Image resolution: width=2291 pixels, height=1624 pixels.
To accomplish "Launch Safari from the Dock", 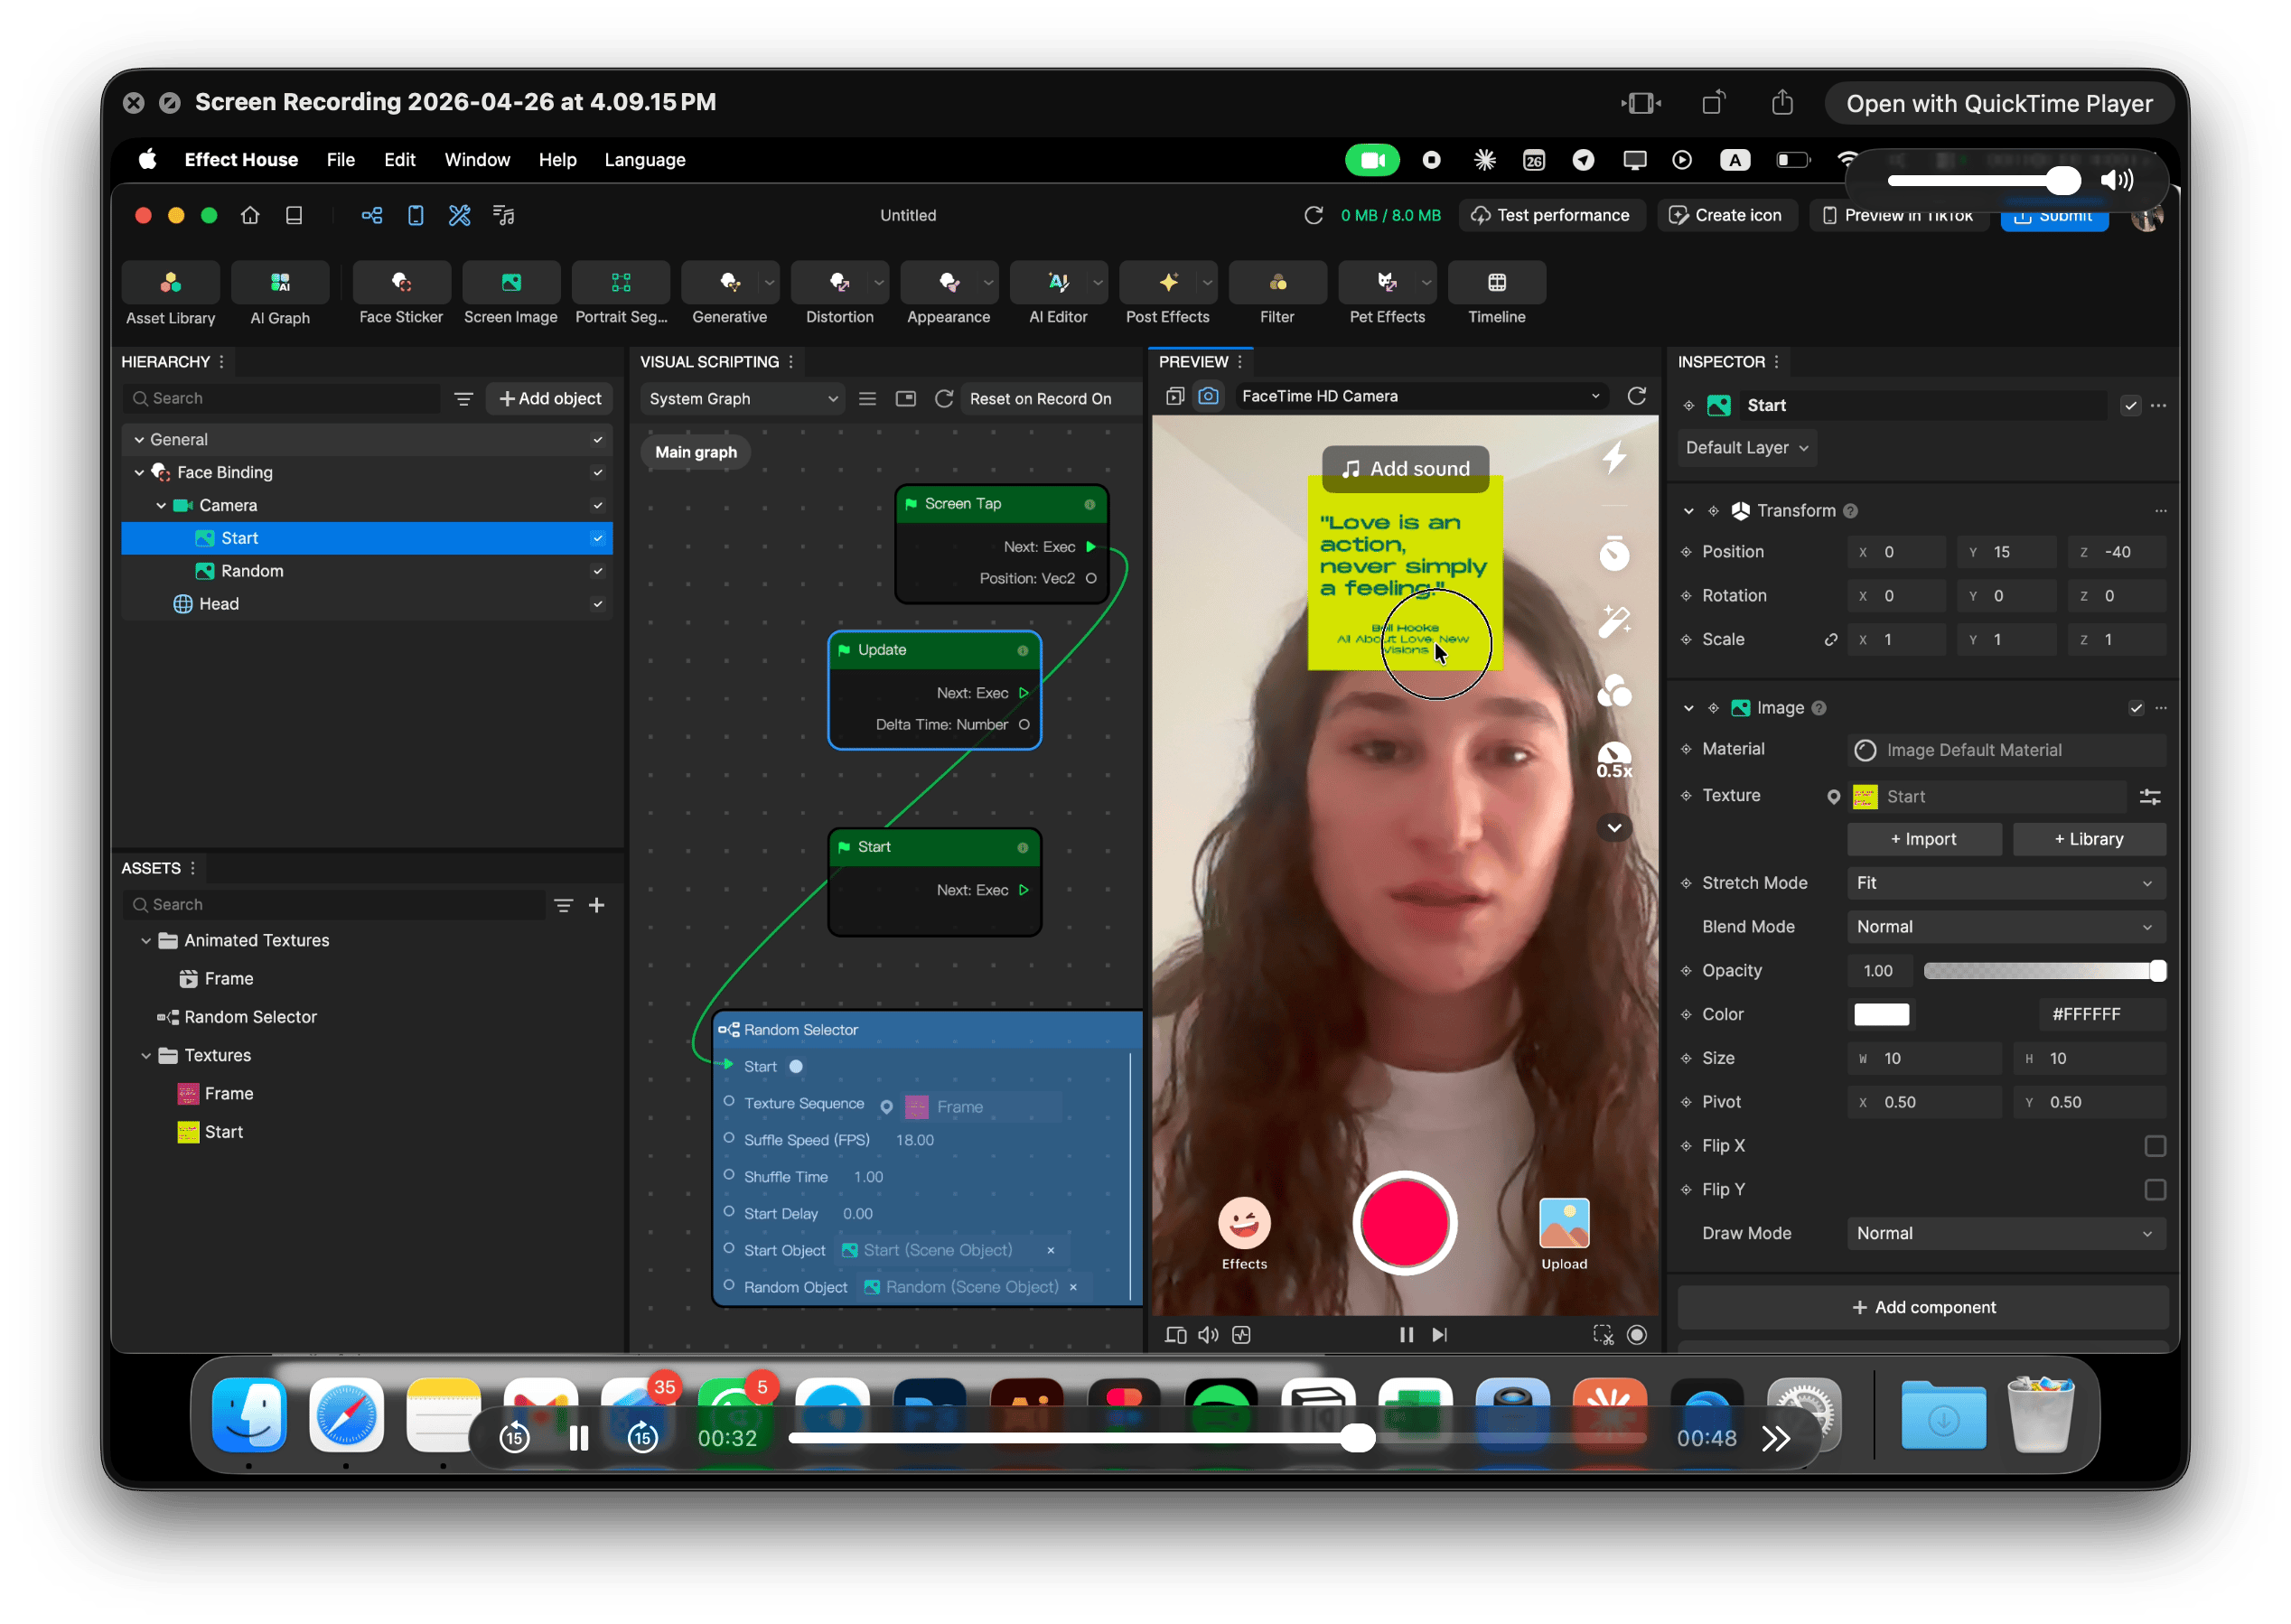I will (346, 1415).
